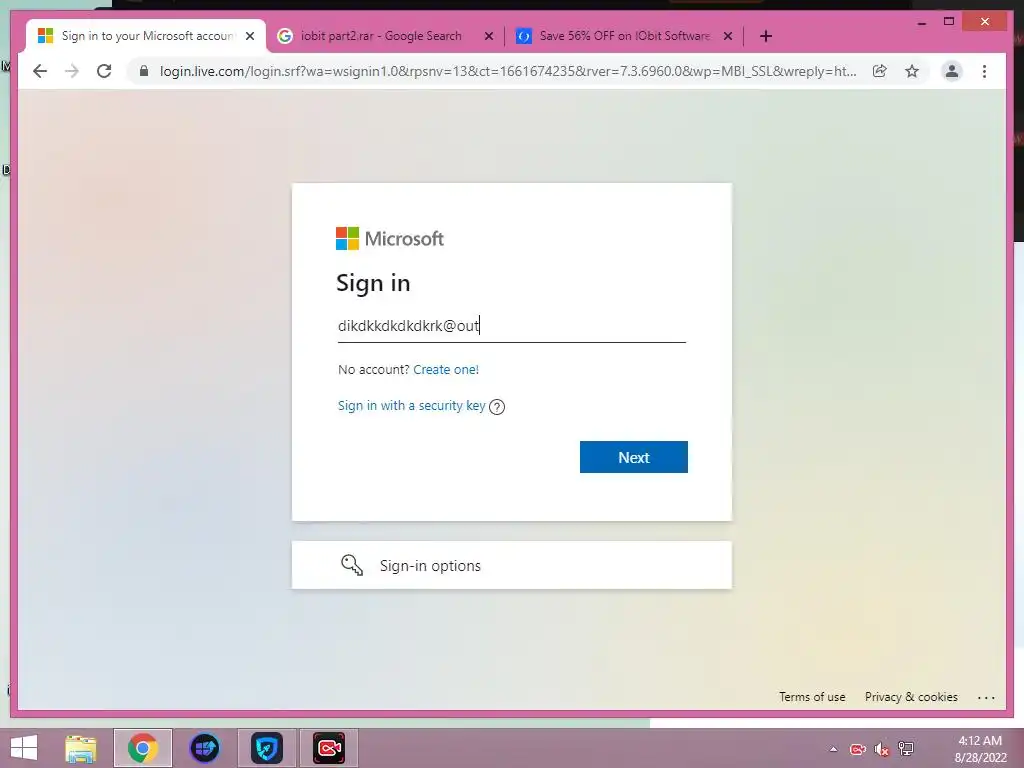Open the Privacy & cookies link
This screenshot has width=1024, height=768.
911,697
